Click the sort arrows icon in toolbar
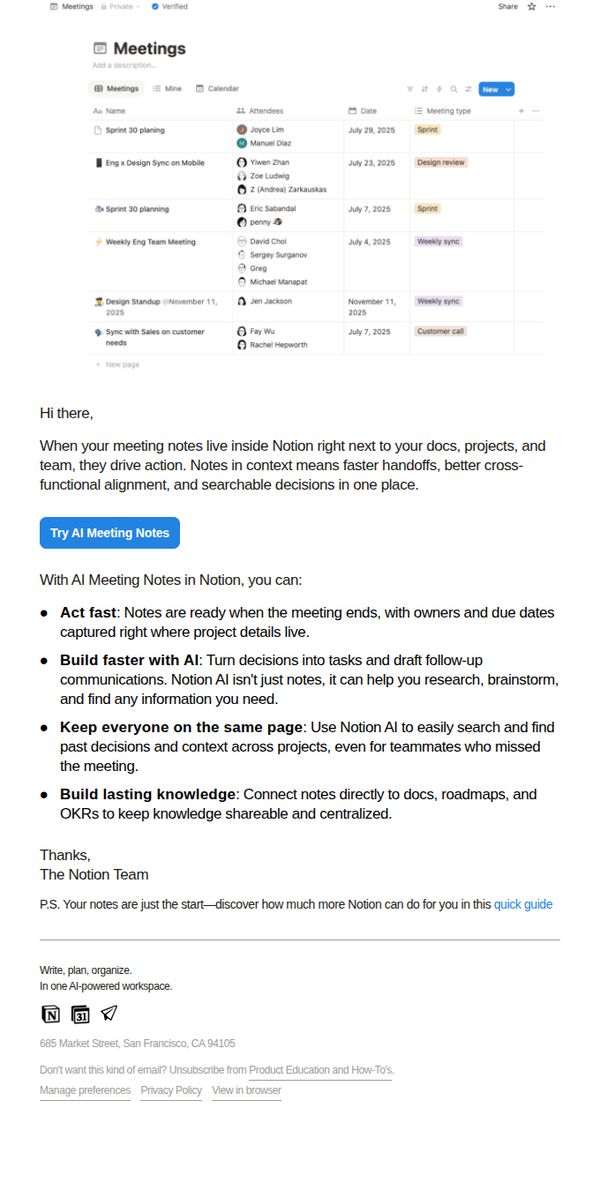The width and height of the screenshot is (600, 1198). tap(425, 89)
